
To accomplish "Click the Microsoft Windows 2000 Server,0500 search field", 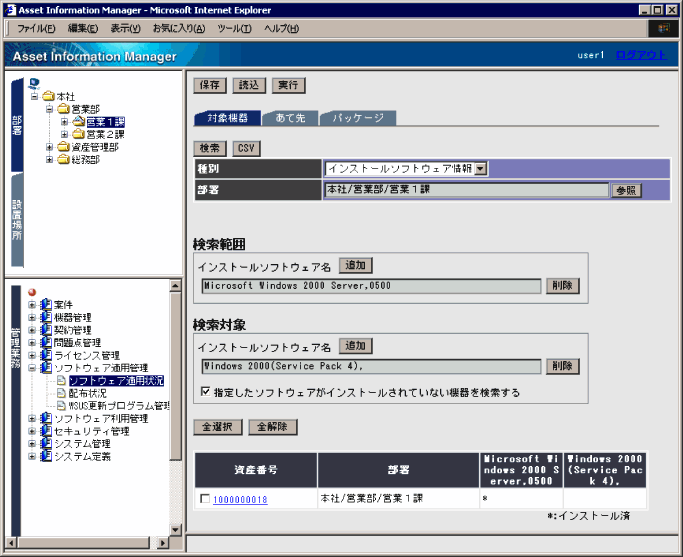I will tap(371, 286).
